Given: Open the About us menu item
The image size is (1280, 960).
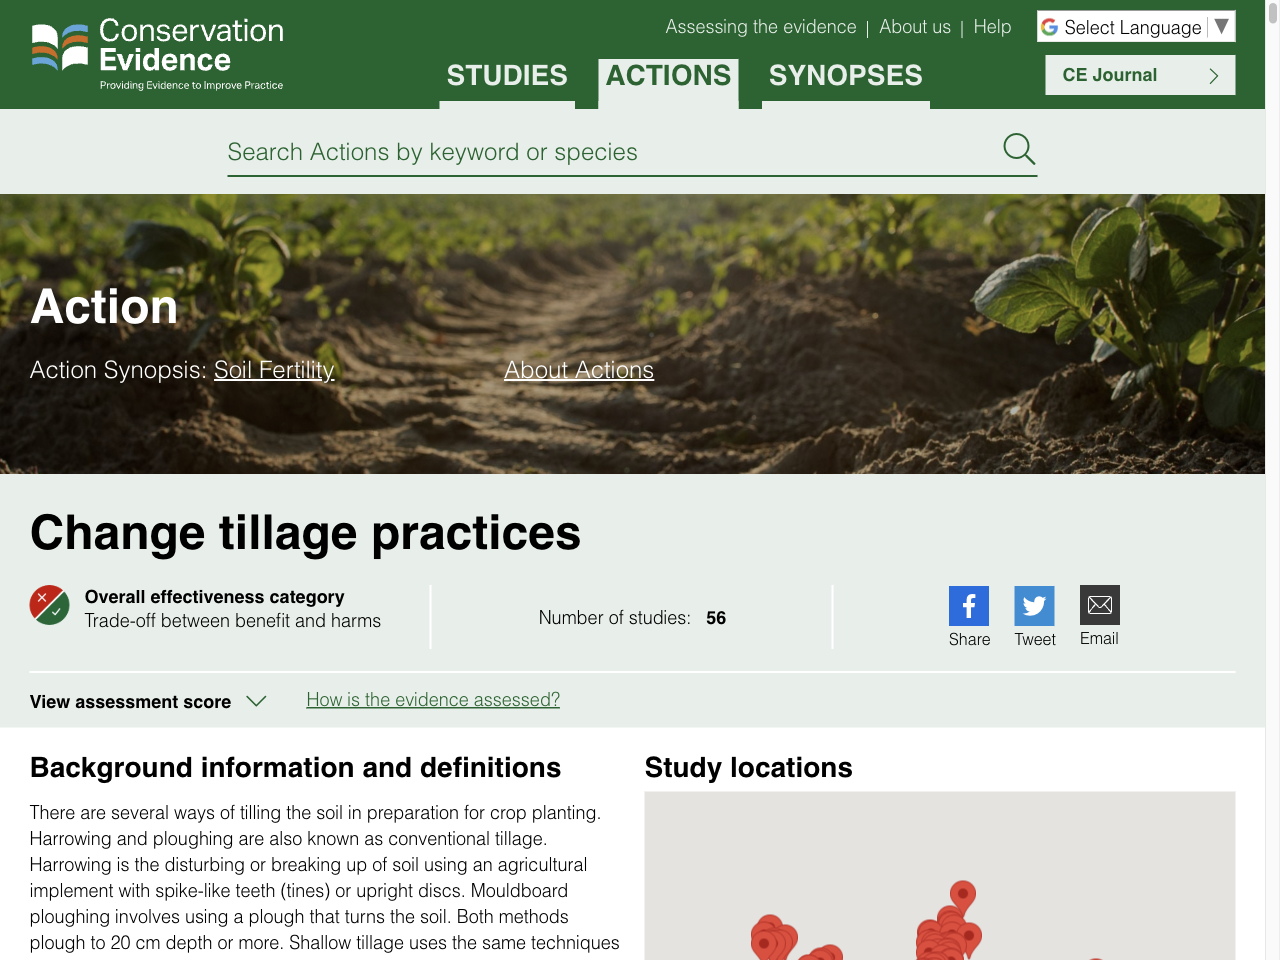Looking at the screenshot, I should (x=914, y=27).
